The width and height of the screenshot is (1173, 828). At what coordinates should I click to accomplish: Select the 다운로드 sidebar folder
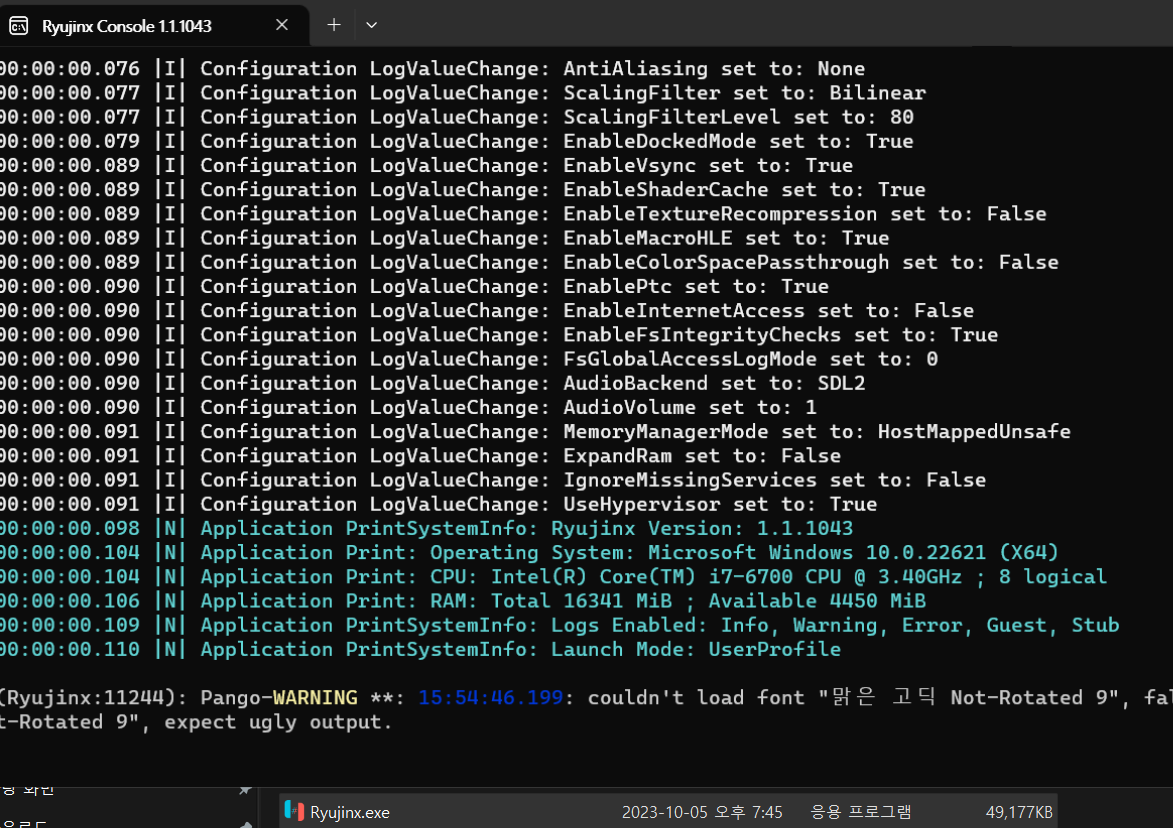click(24, 824)
